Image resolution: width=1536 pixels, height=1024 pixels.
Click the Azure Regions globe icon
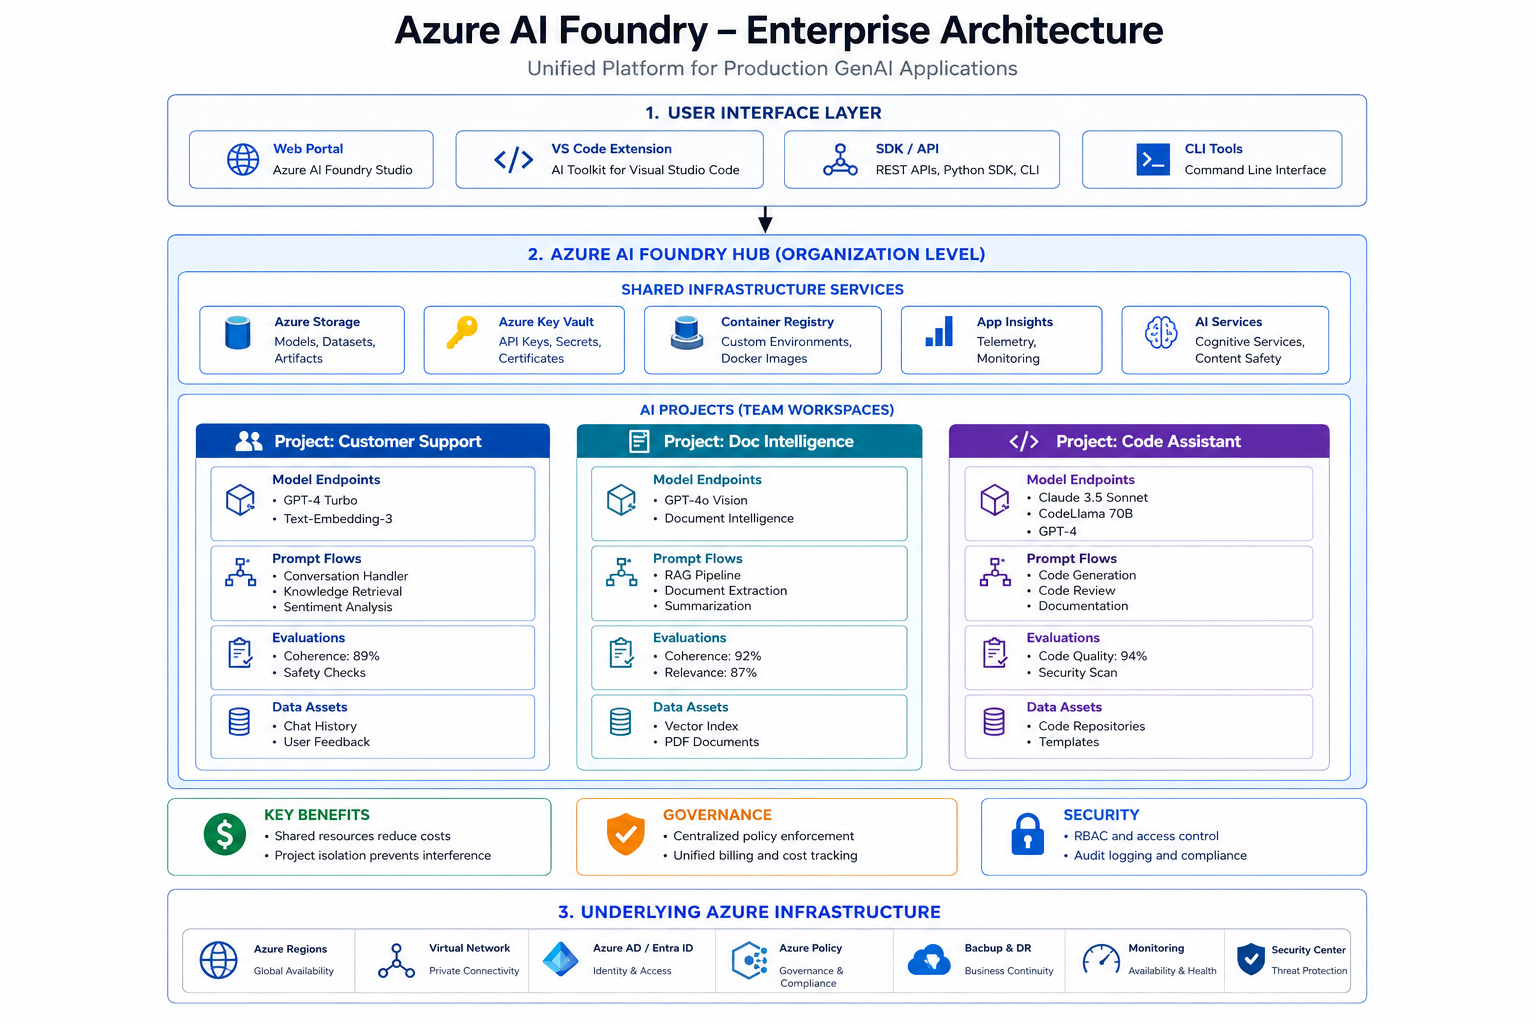click(x=218, y=960)
